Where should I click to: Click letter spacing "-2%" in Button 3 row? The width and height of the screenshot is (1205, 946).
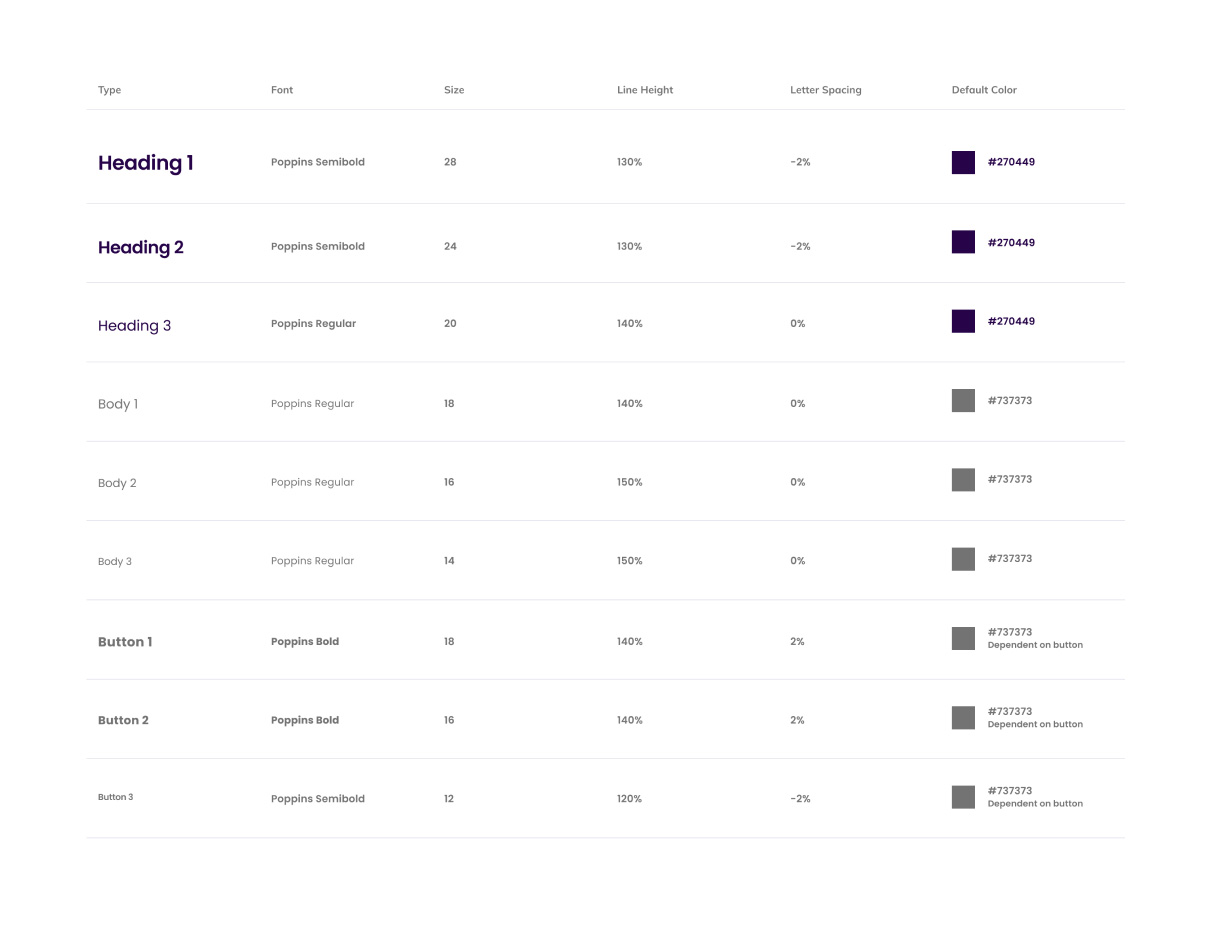coord(800,799)
